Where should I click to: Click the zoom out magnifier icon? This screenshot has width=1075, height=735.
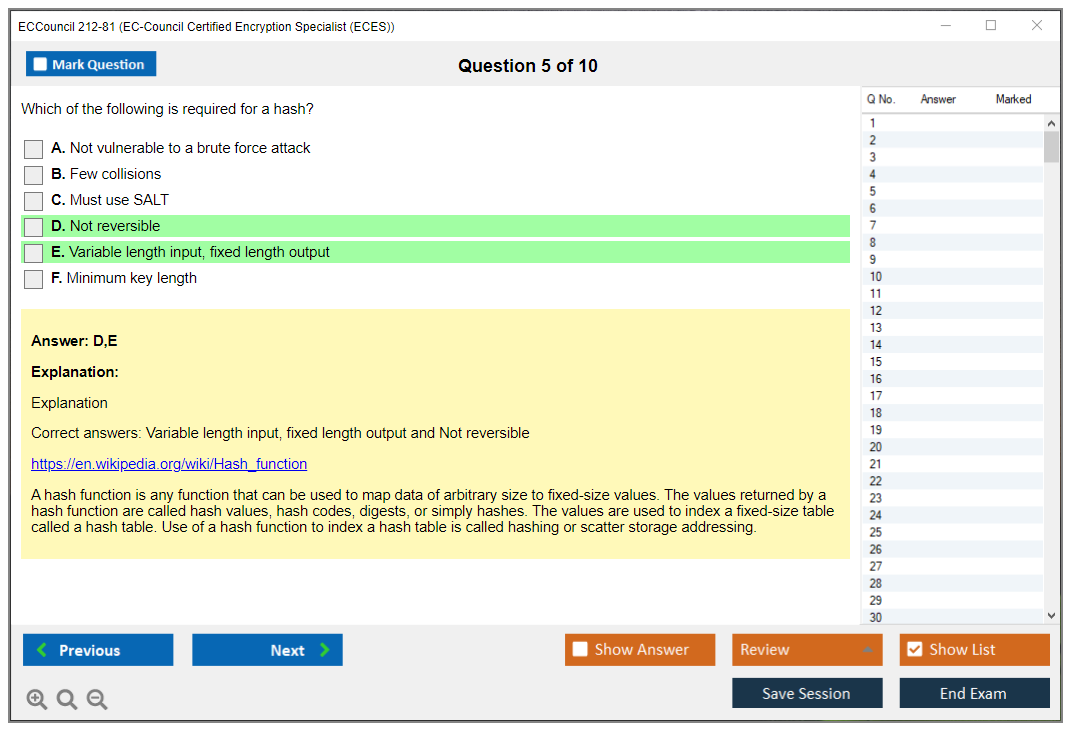(x=97, y=700)
